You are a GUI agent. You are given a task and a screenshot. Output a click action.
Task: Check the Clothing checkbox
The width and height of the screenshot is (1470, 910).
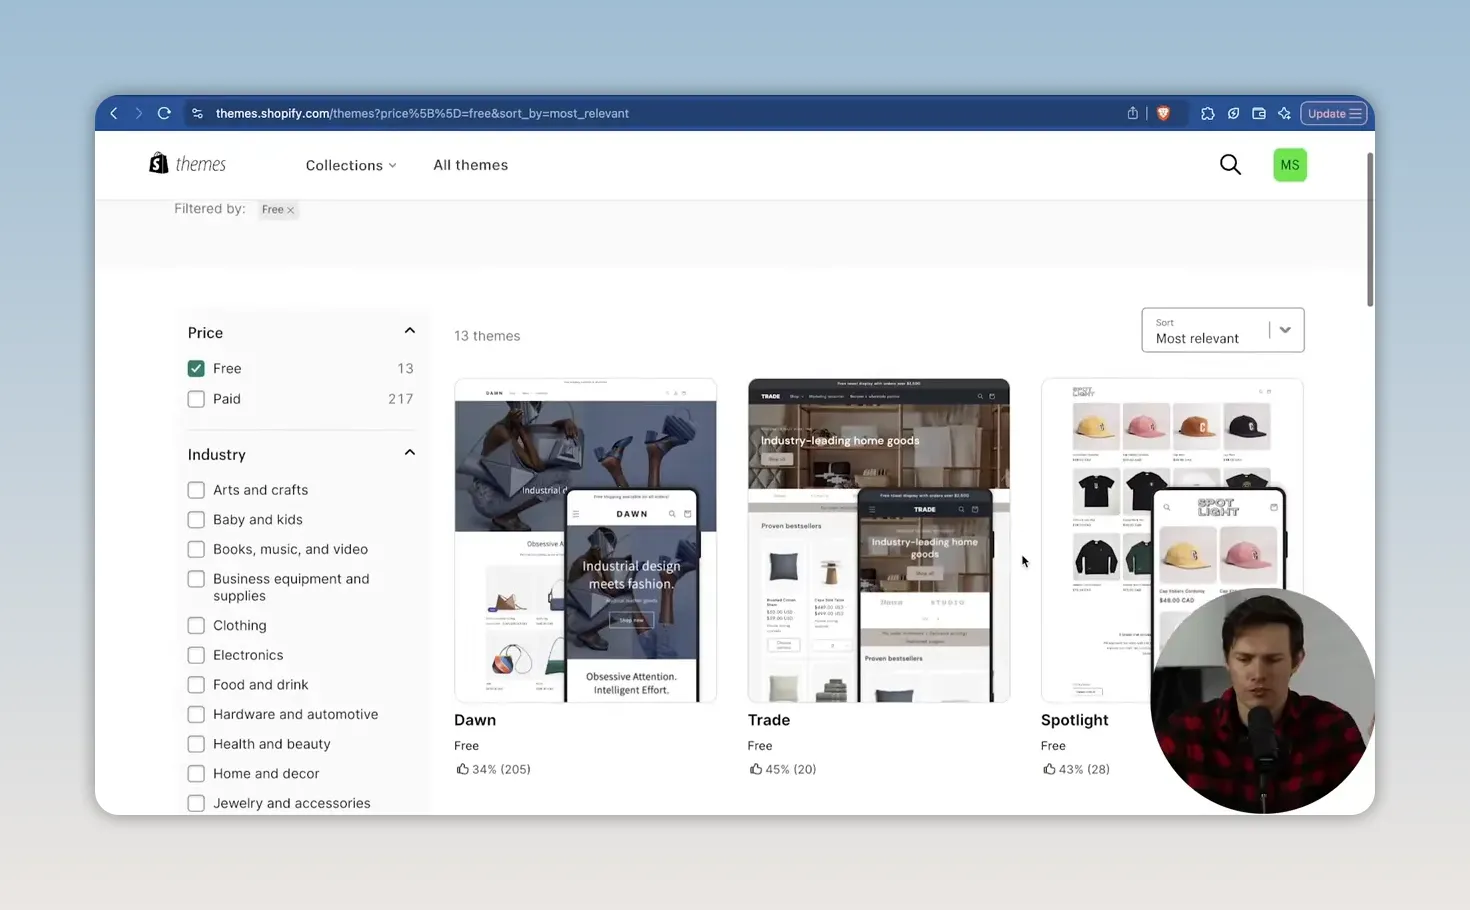pos(196,625)
